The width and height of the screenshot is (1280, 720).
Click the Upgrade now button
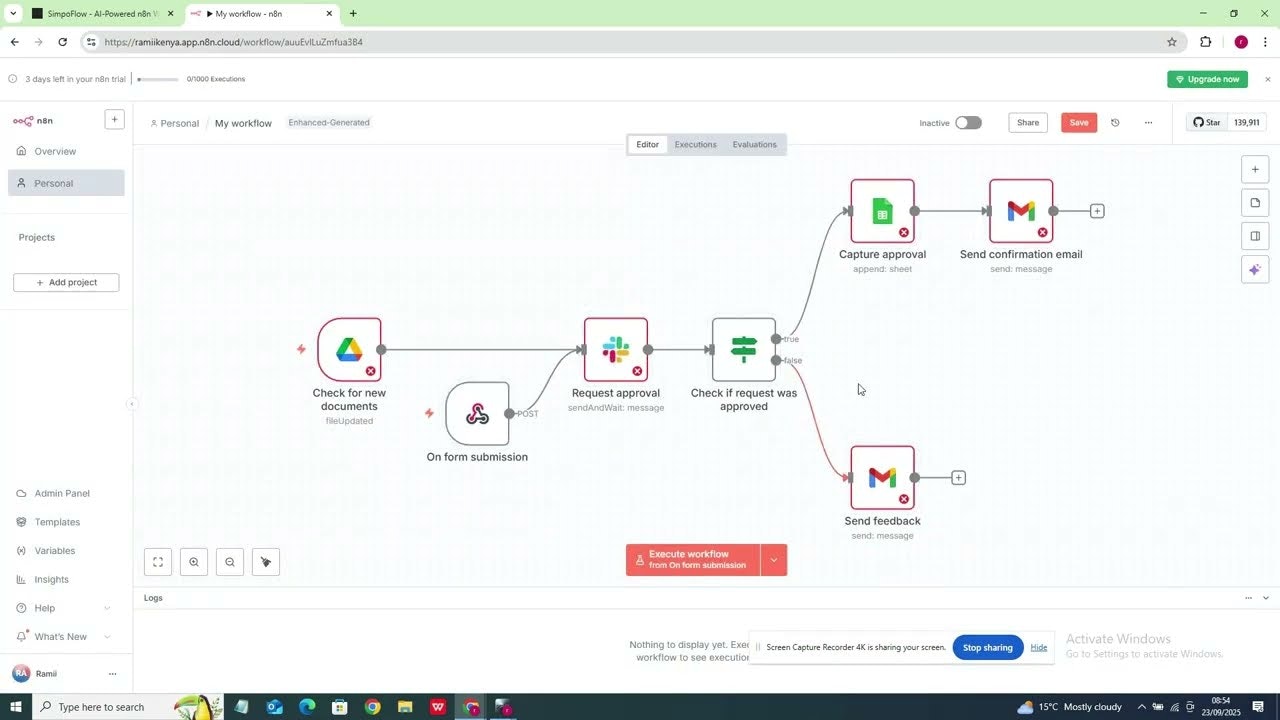click(x=1208, y=79)
